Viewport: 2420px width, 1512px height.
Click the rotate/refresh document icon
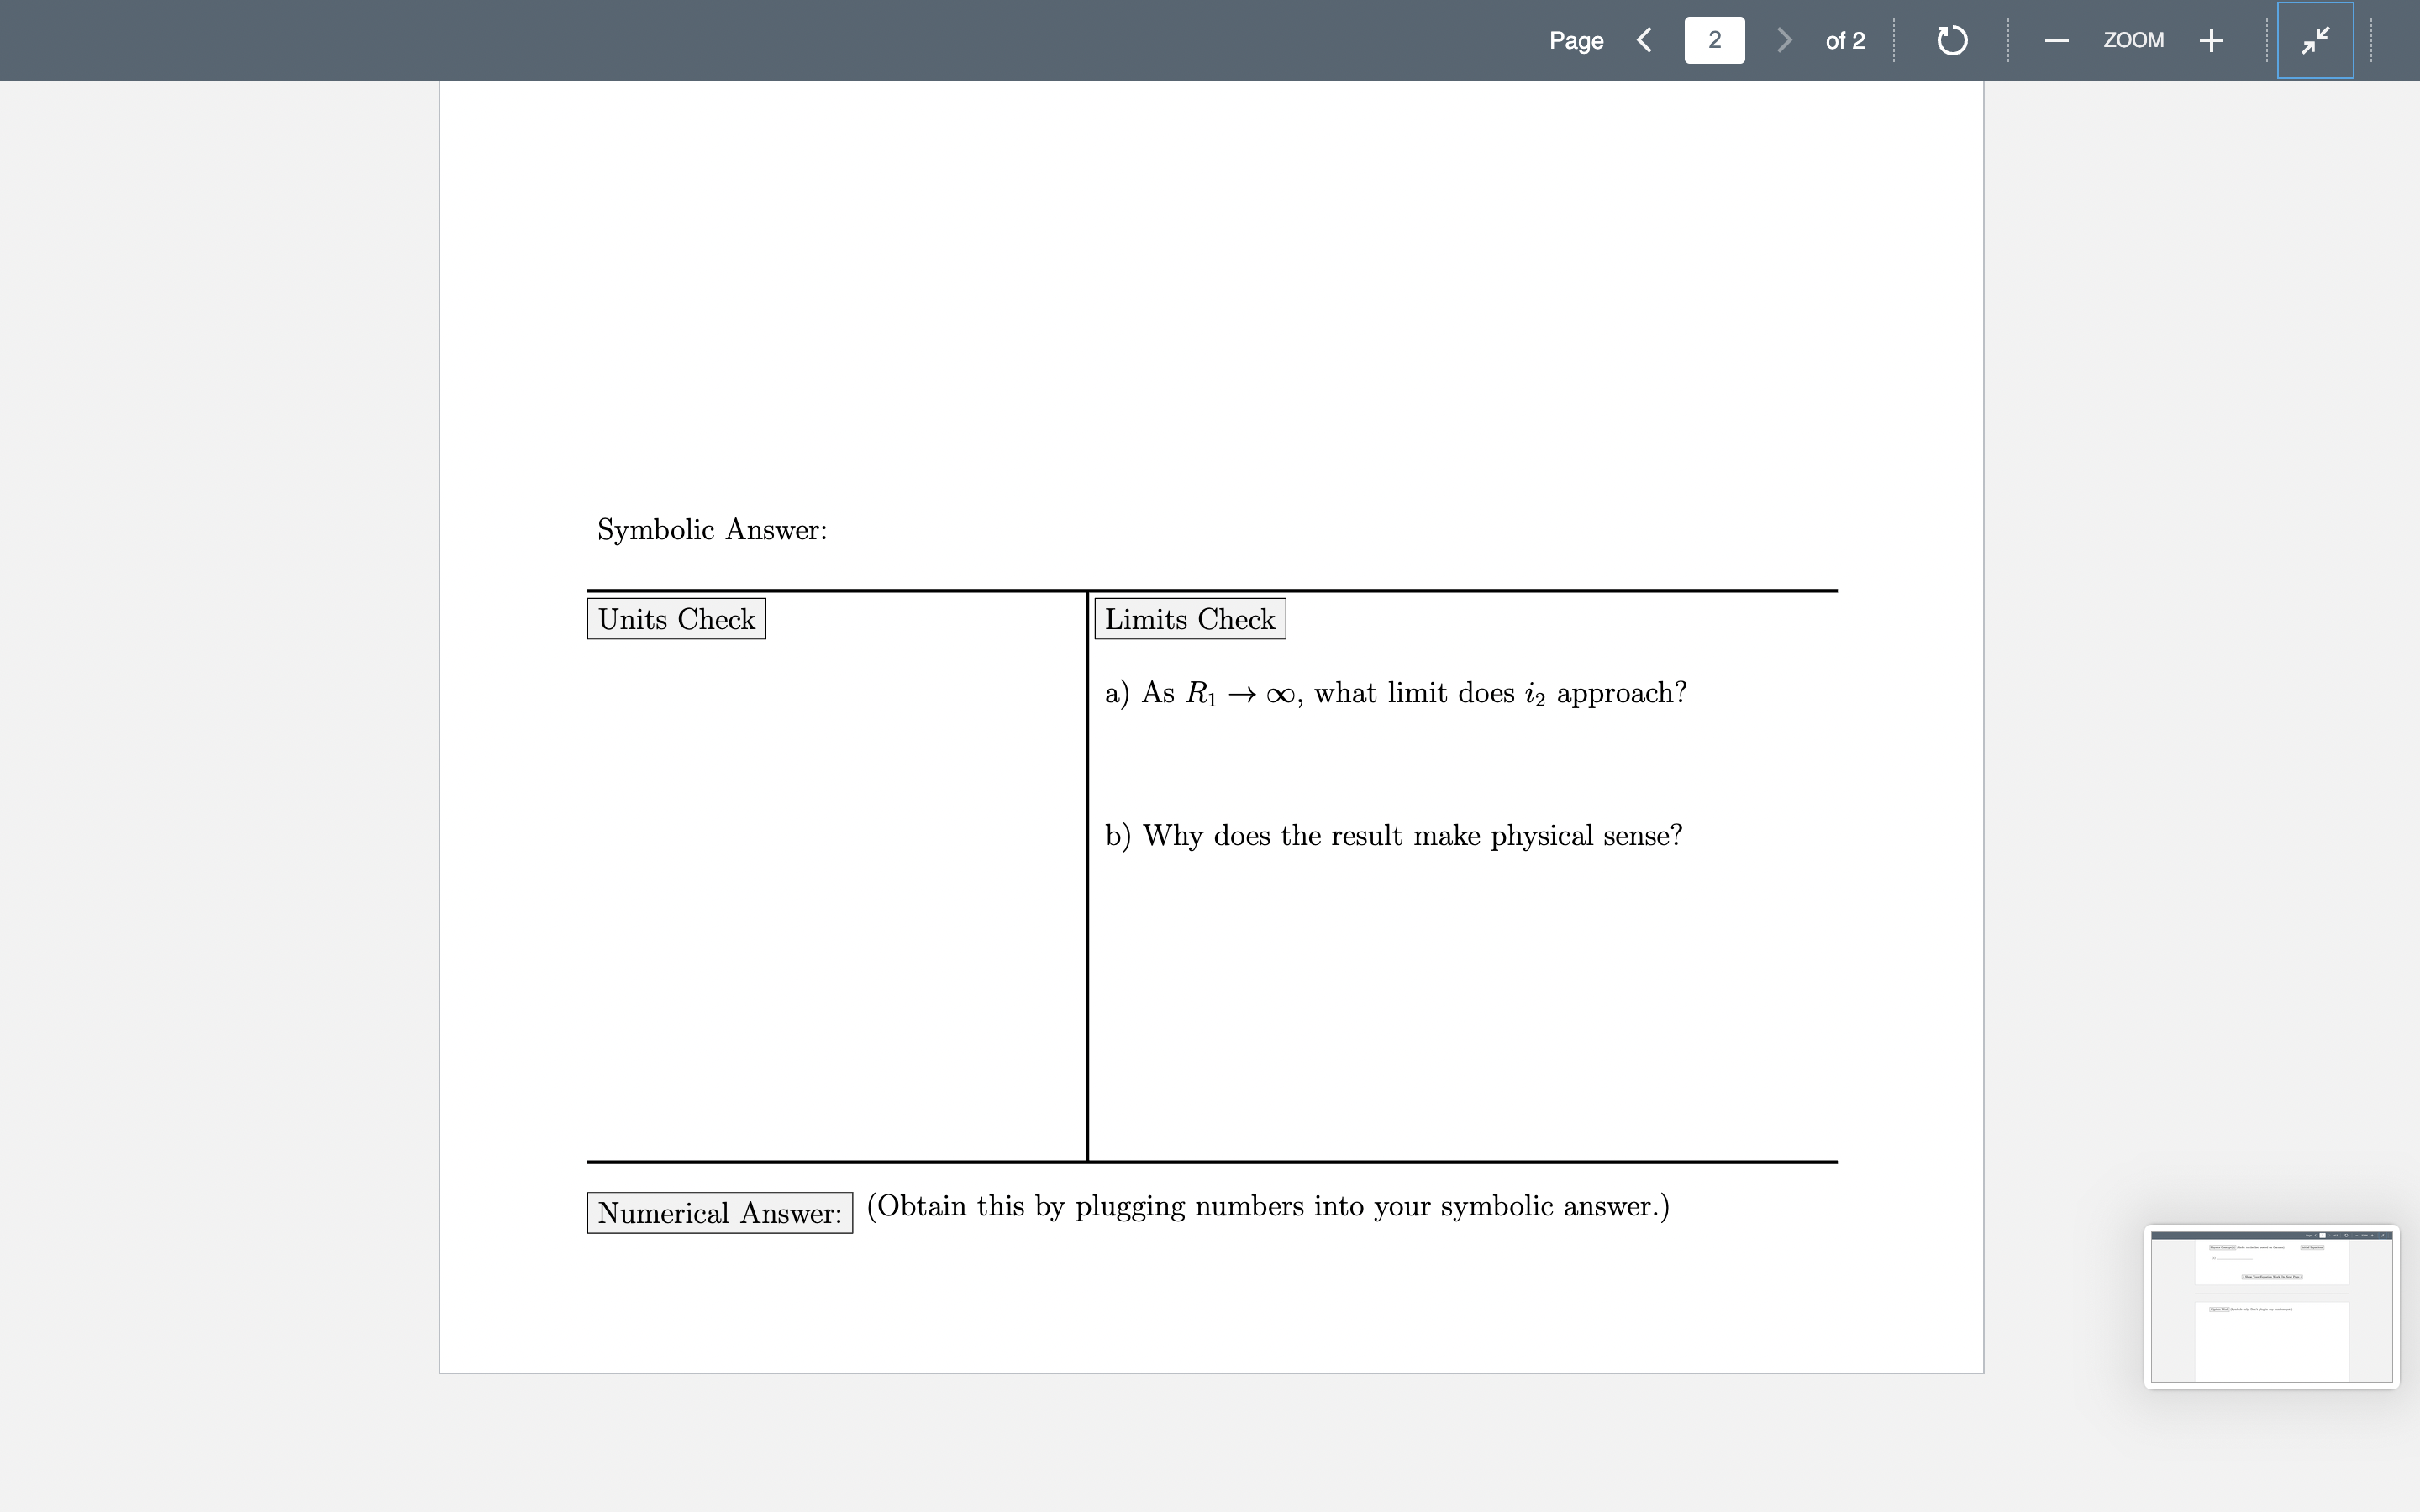[1951, 39]
